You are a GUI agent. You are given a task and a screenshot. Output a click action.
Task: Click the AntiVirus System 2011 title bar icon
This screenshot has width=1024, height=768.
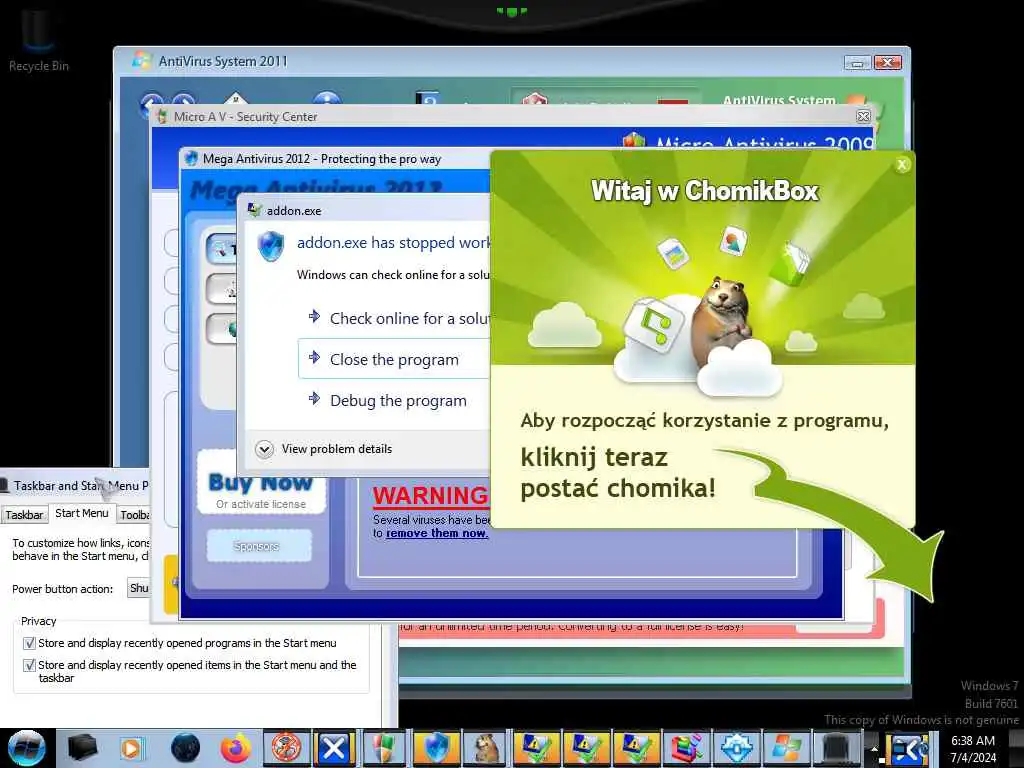pyautogui.click(x=142, y=61)
